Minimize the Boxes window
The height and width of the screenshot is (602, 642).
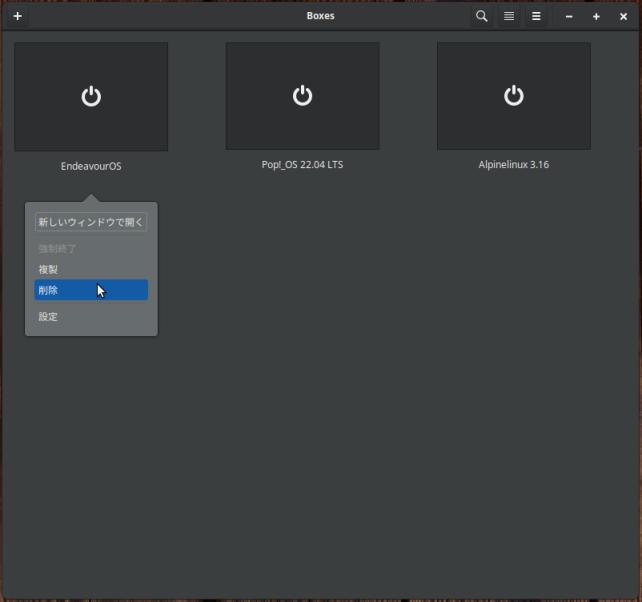coord(569,17)
